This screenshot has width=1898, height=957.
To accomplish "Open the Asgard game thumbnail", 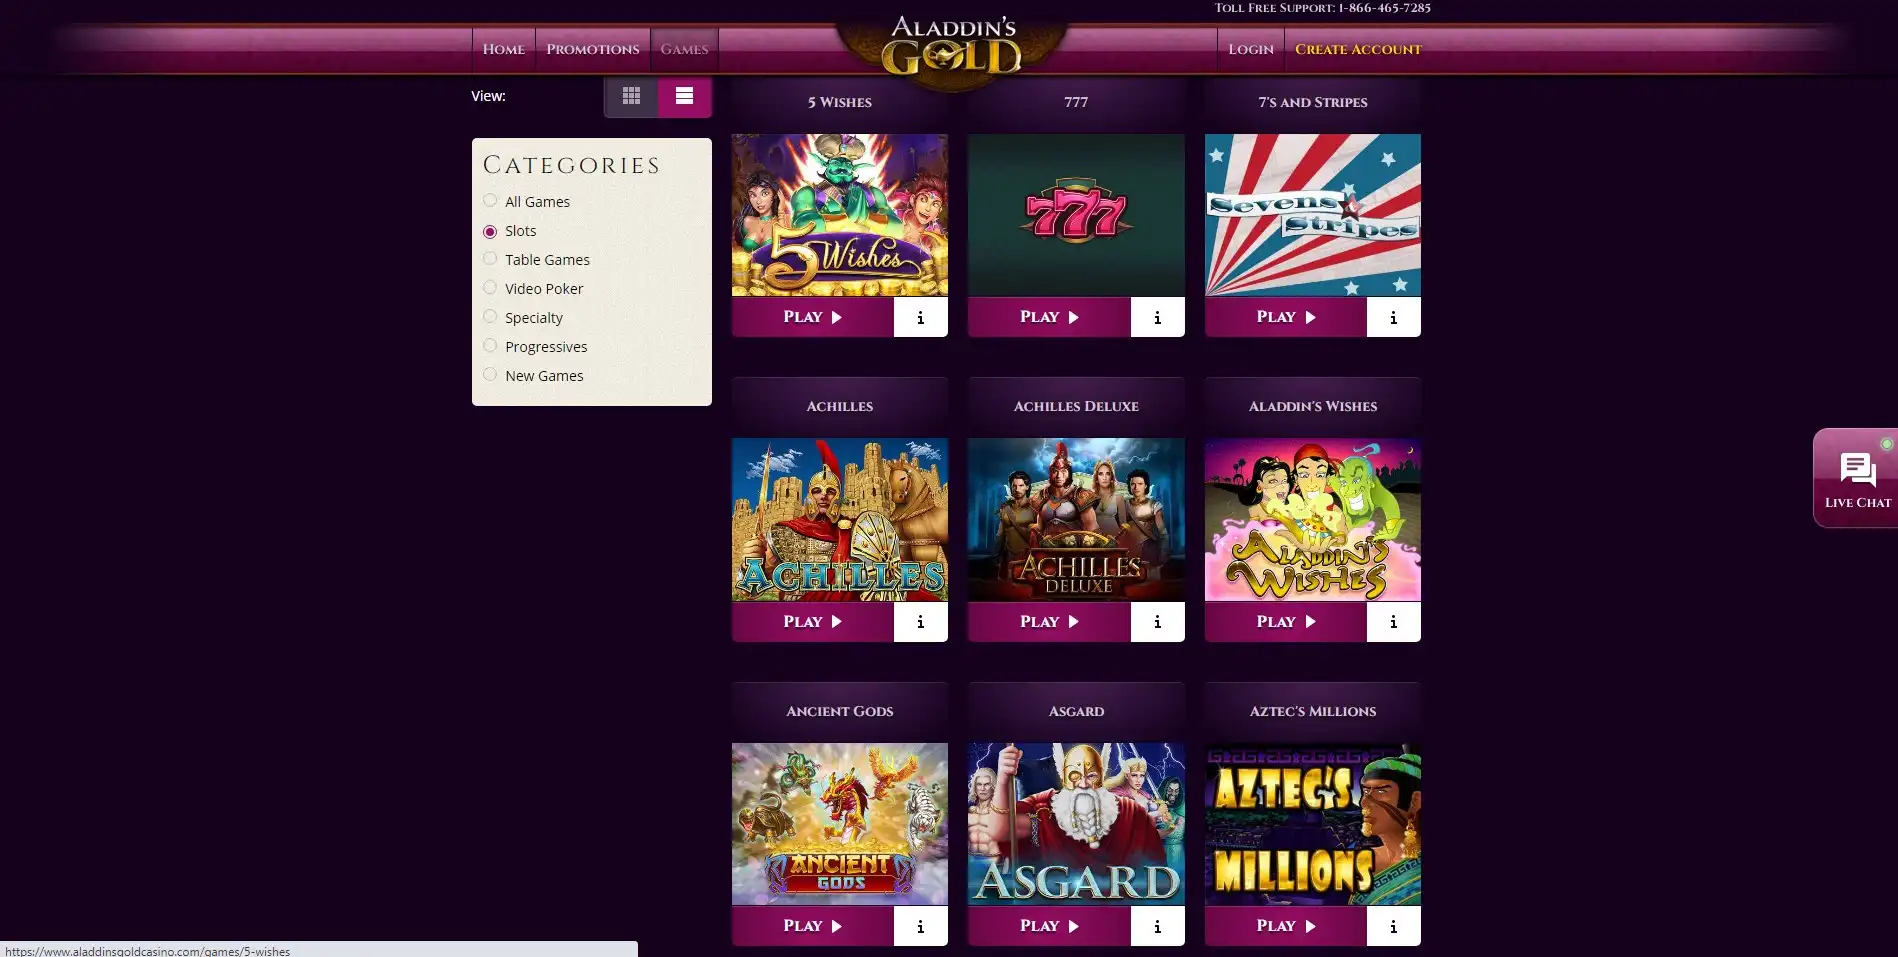I will pyautogui.click(x=1076, y=824).
